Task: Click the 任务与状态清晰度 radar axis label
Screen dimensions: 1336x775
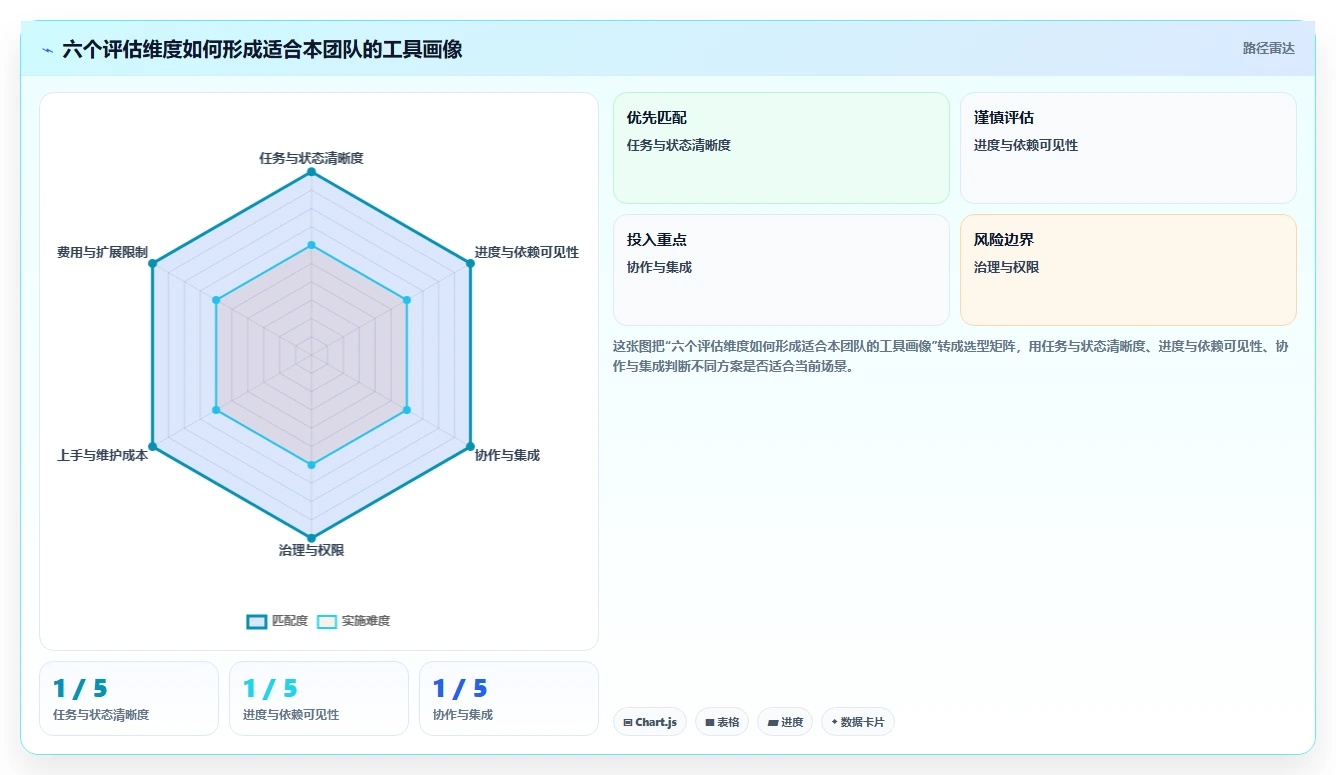Action: (311, 158)
